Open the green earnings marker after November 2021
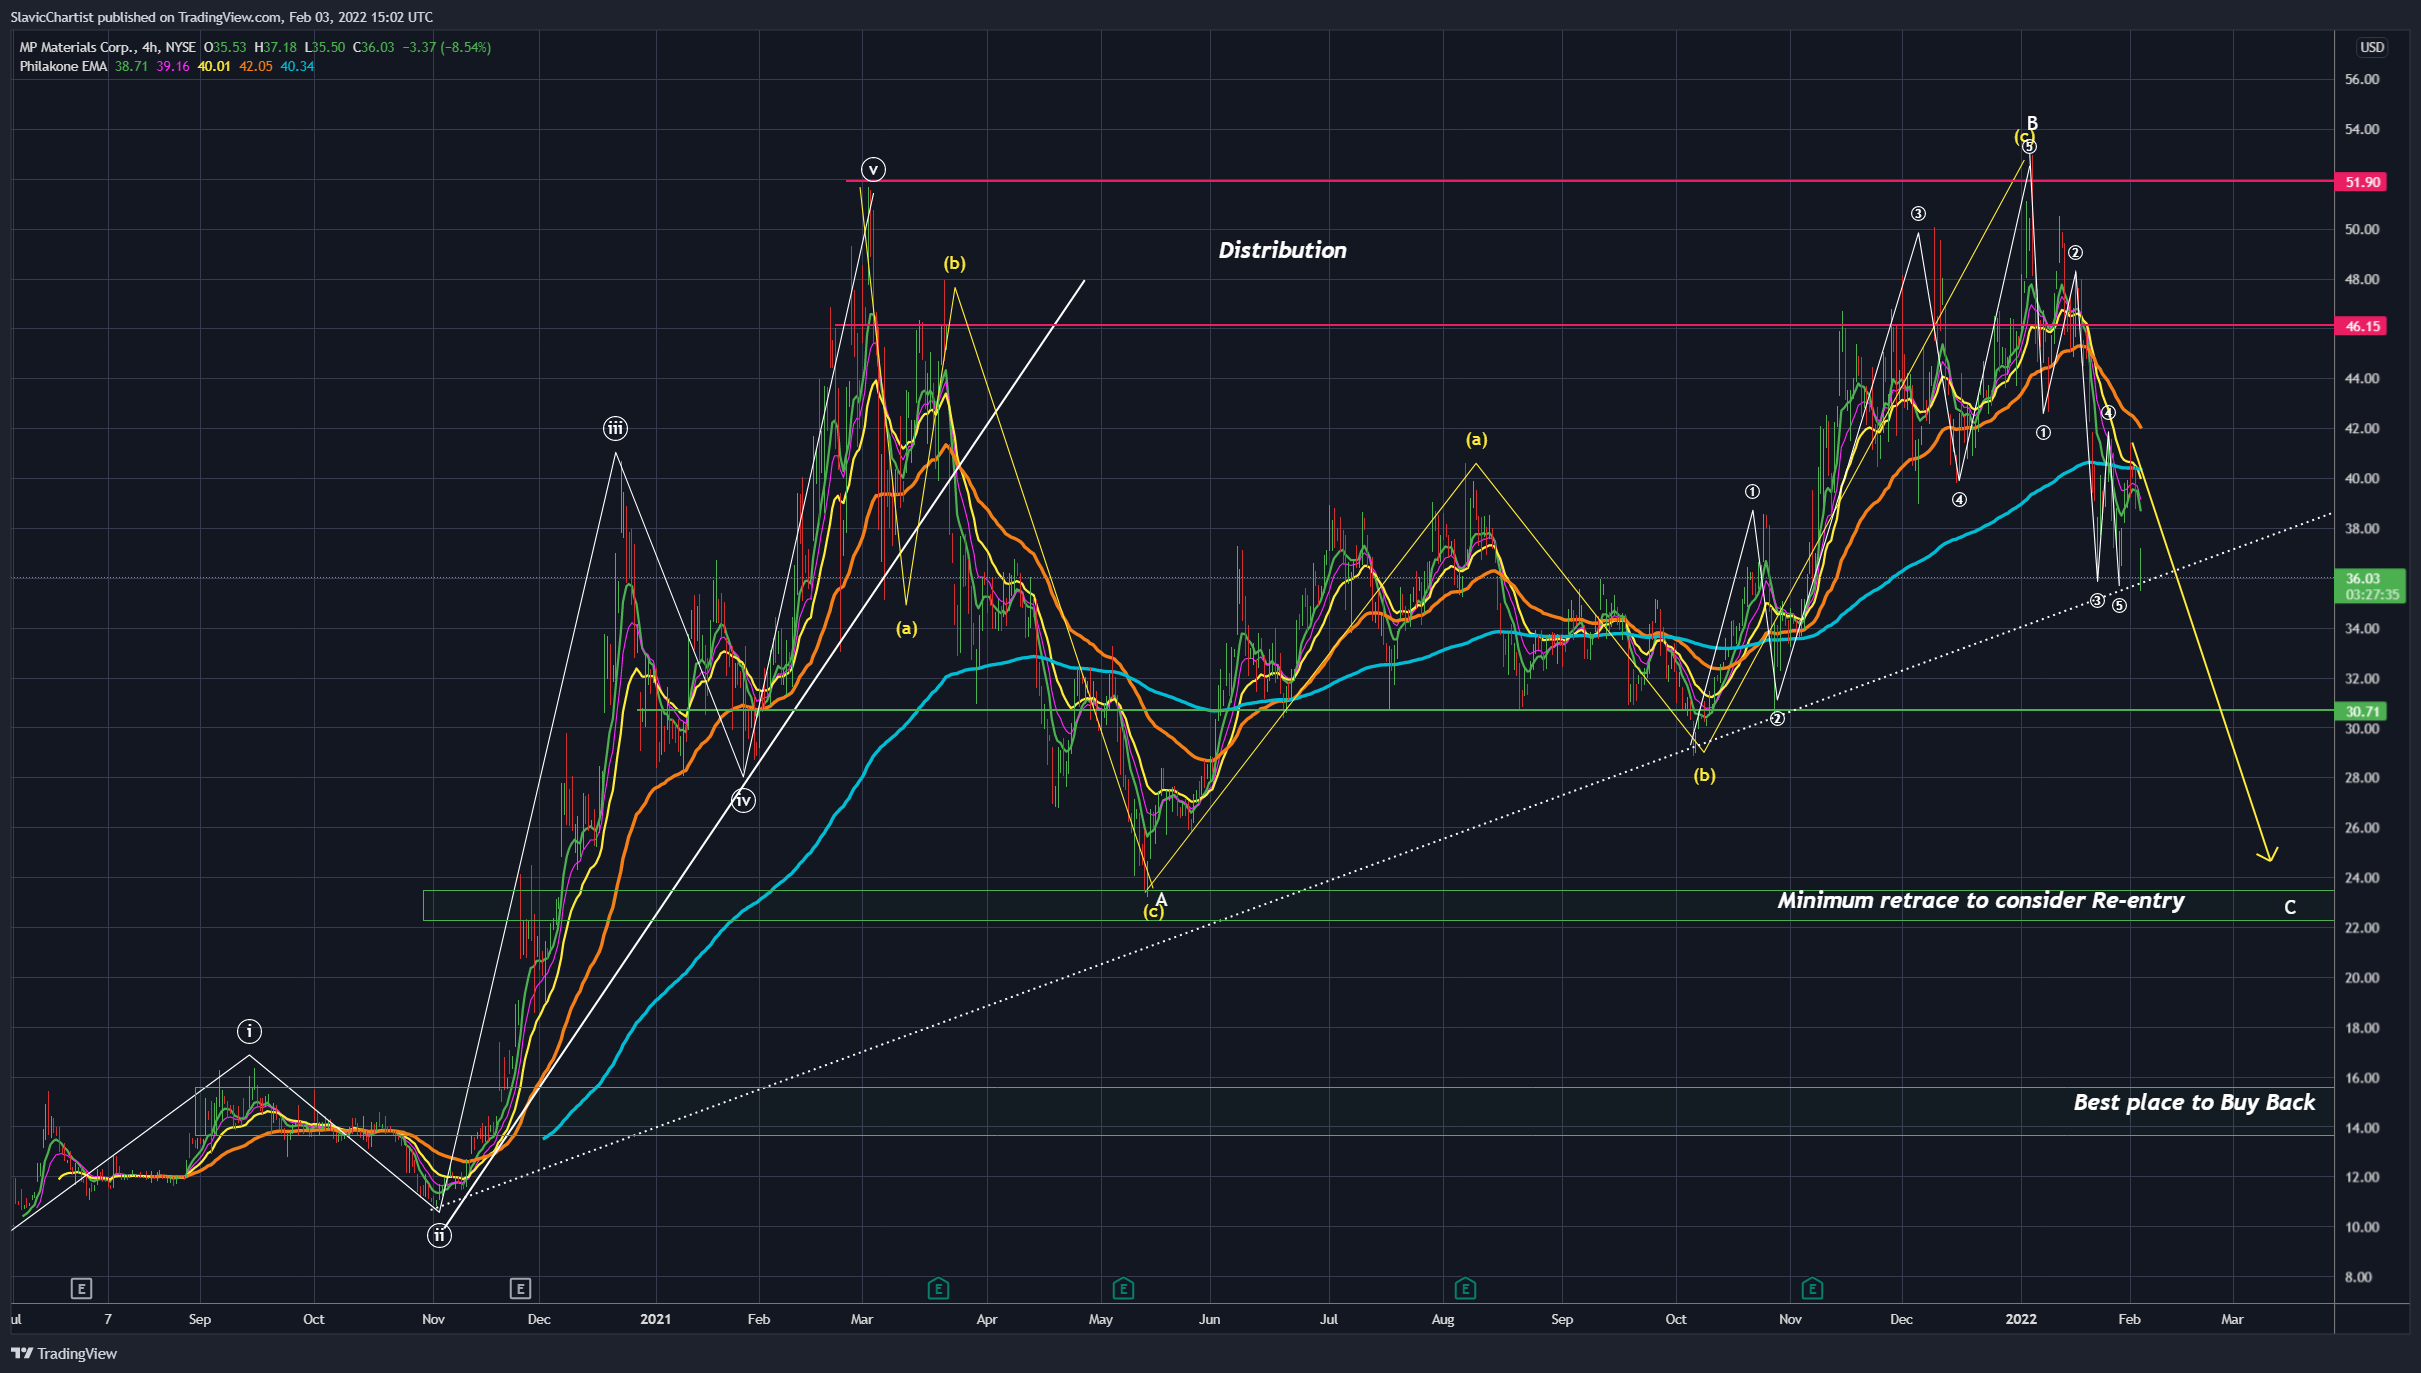2421x1373 pixels. click(x=1812, y=1288)
